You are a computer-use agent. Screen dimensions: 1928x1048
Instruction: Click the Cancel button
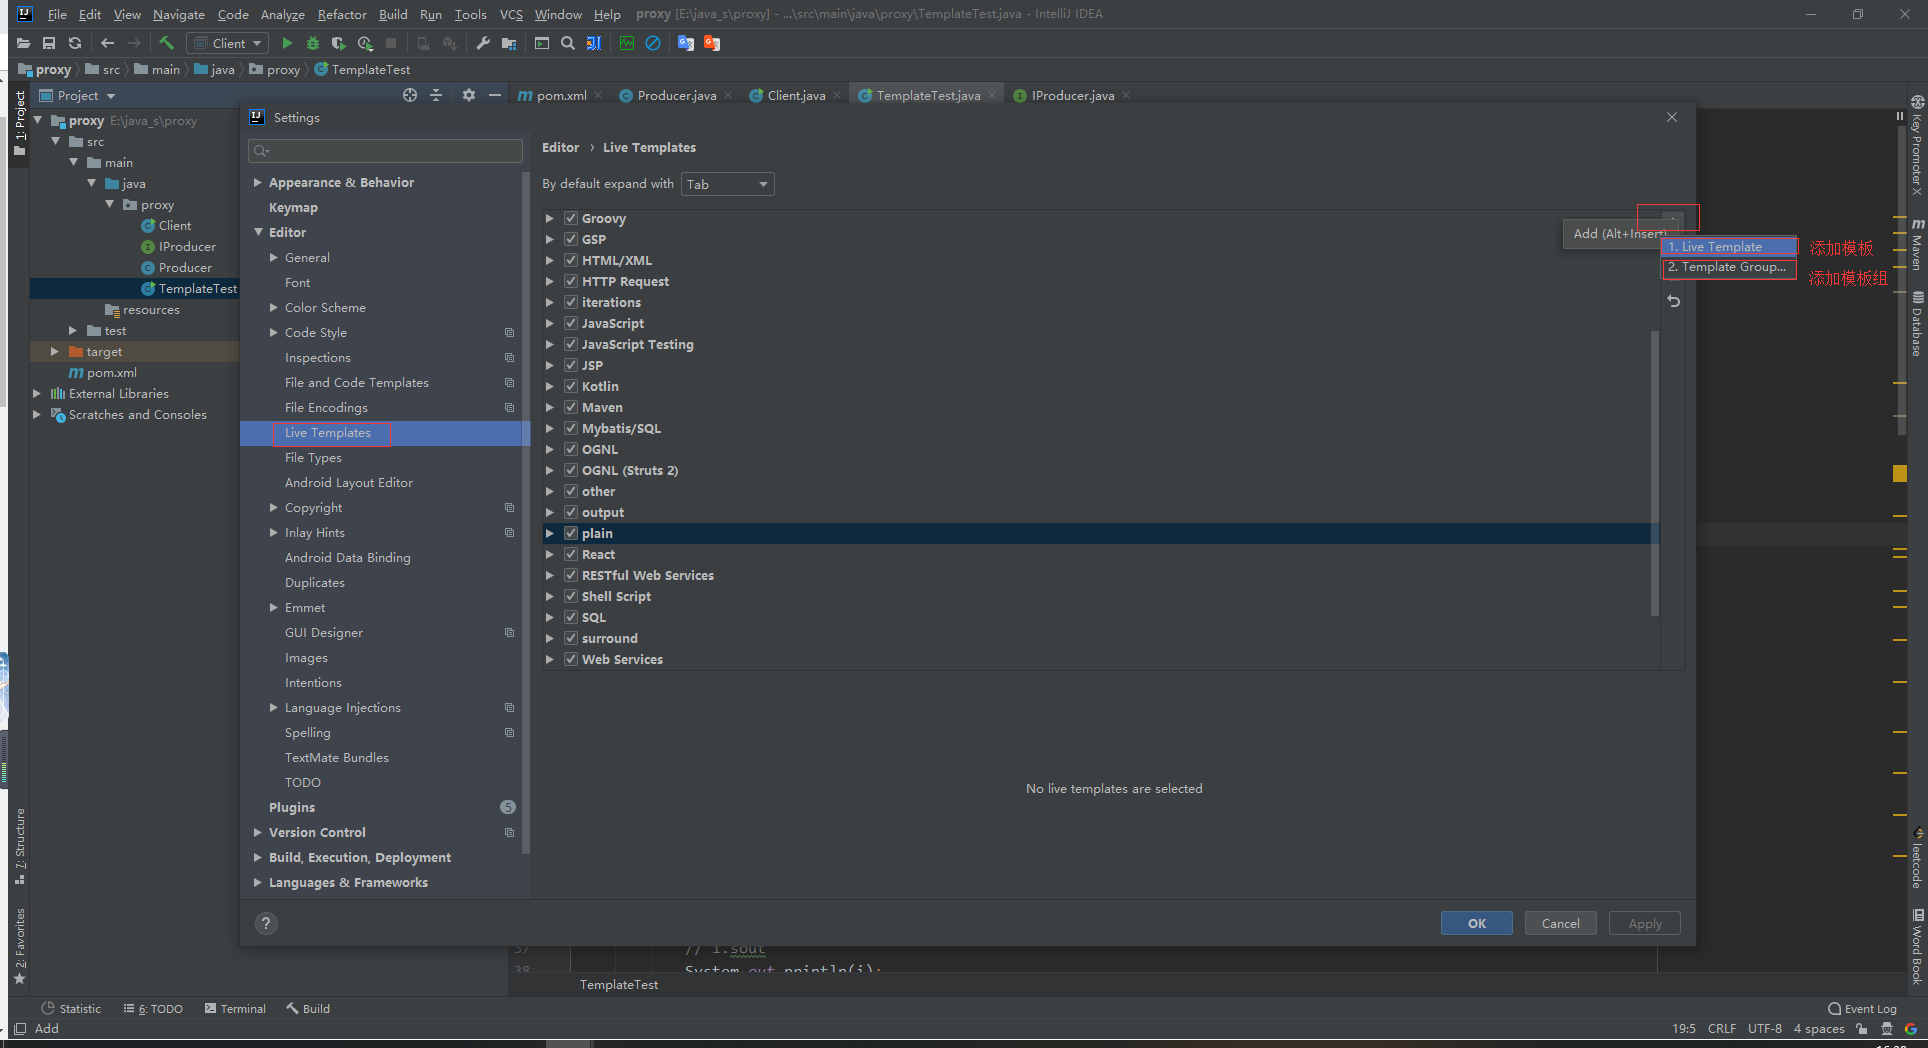pyautogui.click(x=1560, y=923)
